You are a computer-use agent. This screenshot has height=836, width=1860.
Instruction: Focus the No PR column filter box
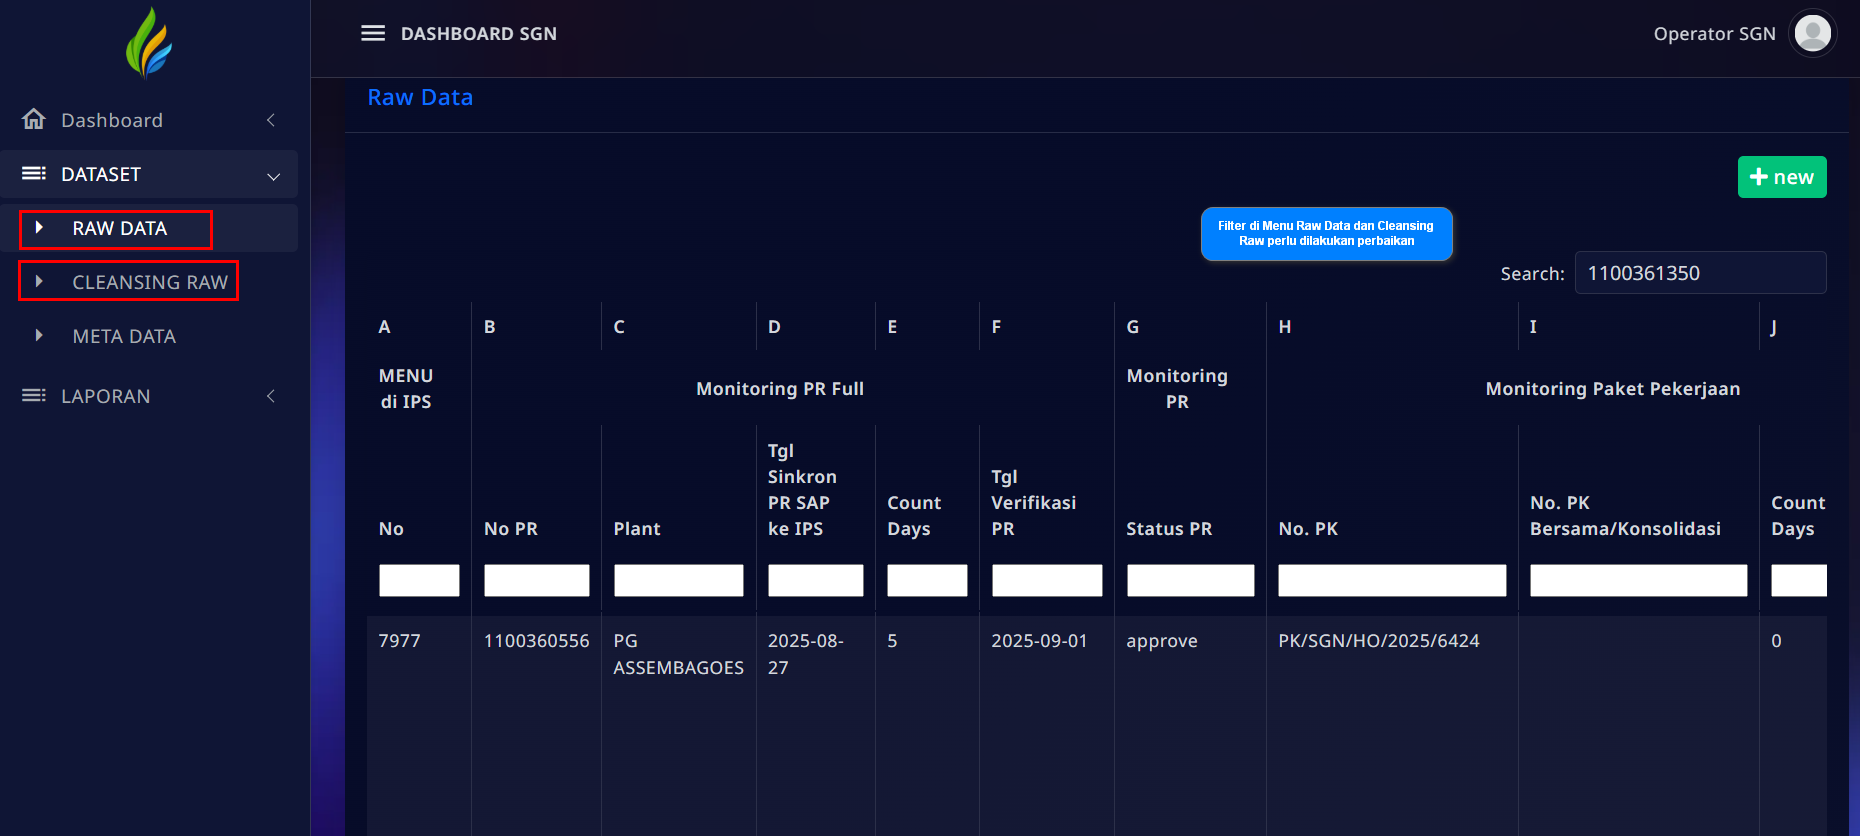(536, 580)
